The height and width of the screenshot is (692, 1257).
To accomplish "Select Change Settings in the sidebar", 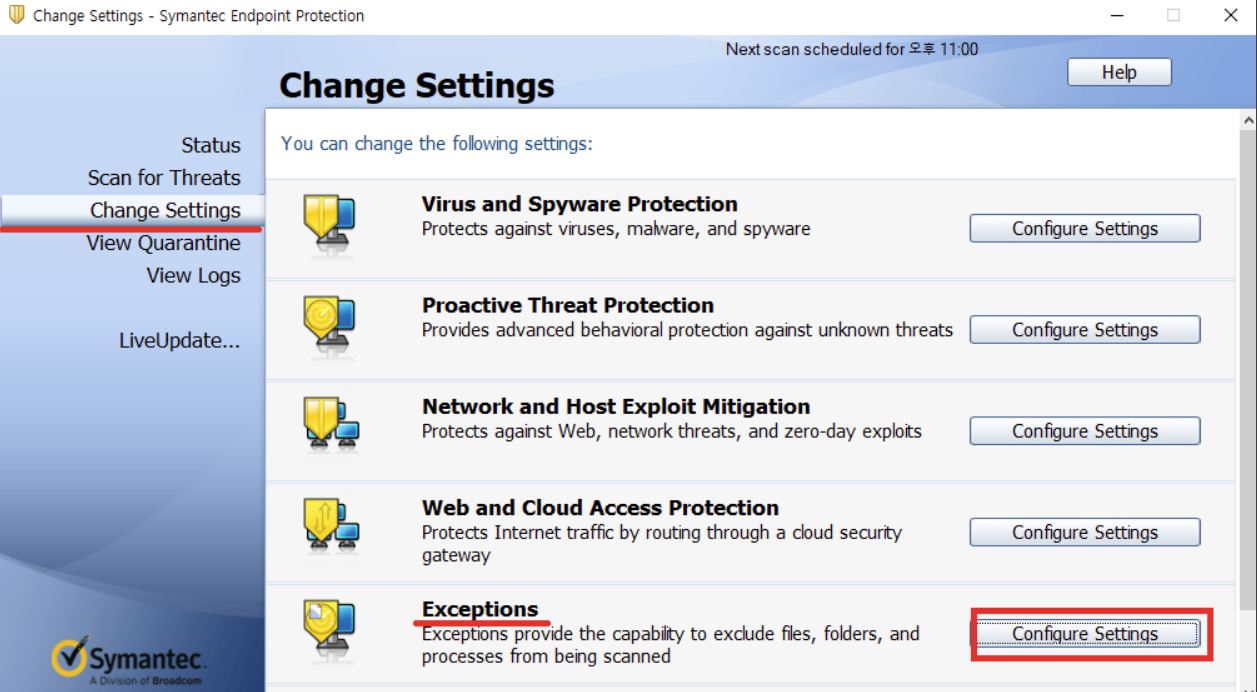I will [x=165, y=210].
